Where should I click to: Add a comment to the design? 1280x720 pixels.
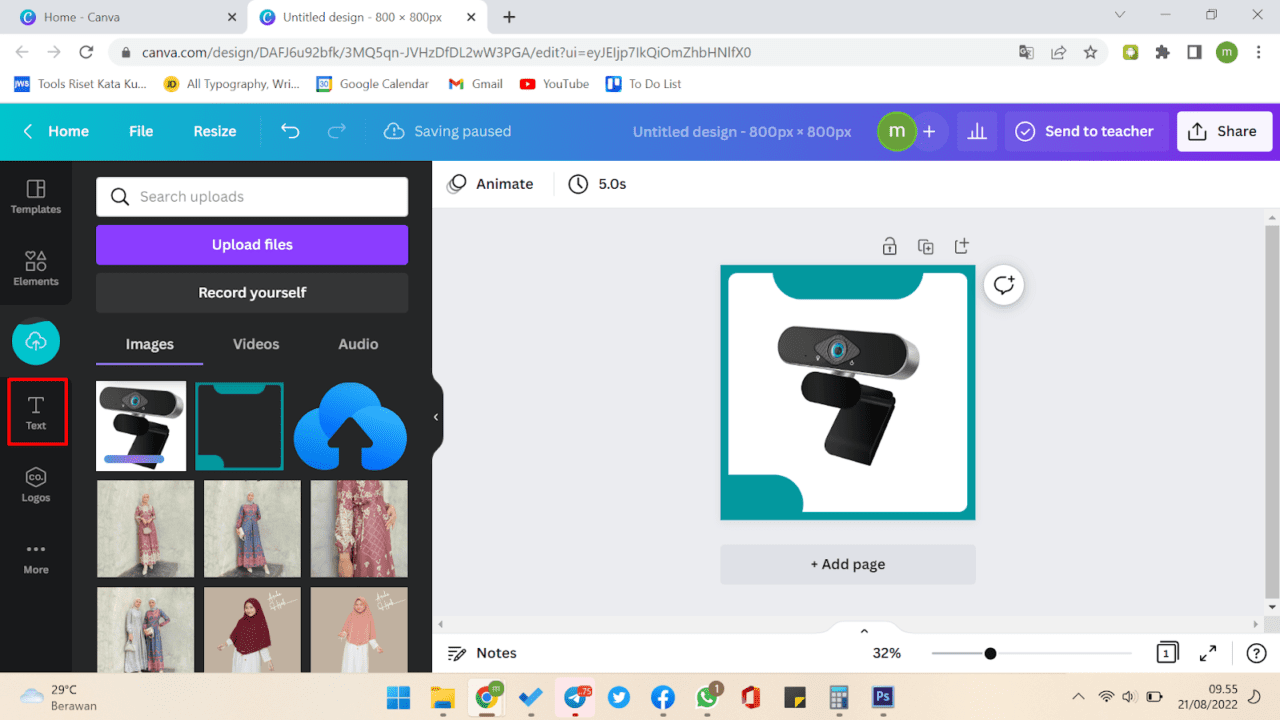click(1003, 284)
